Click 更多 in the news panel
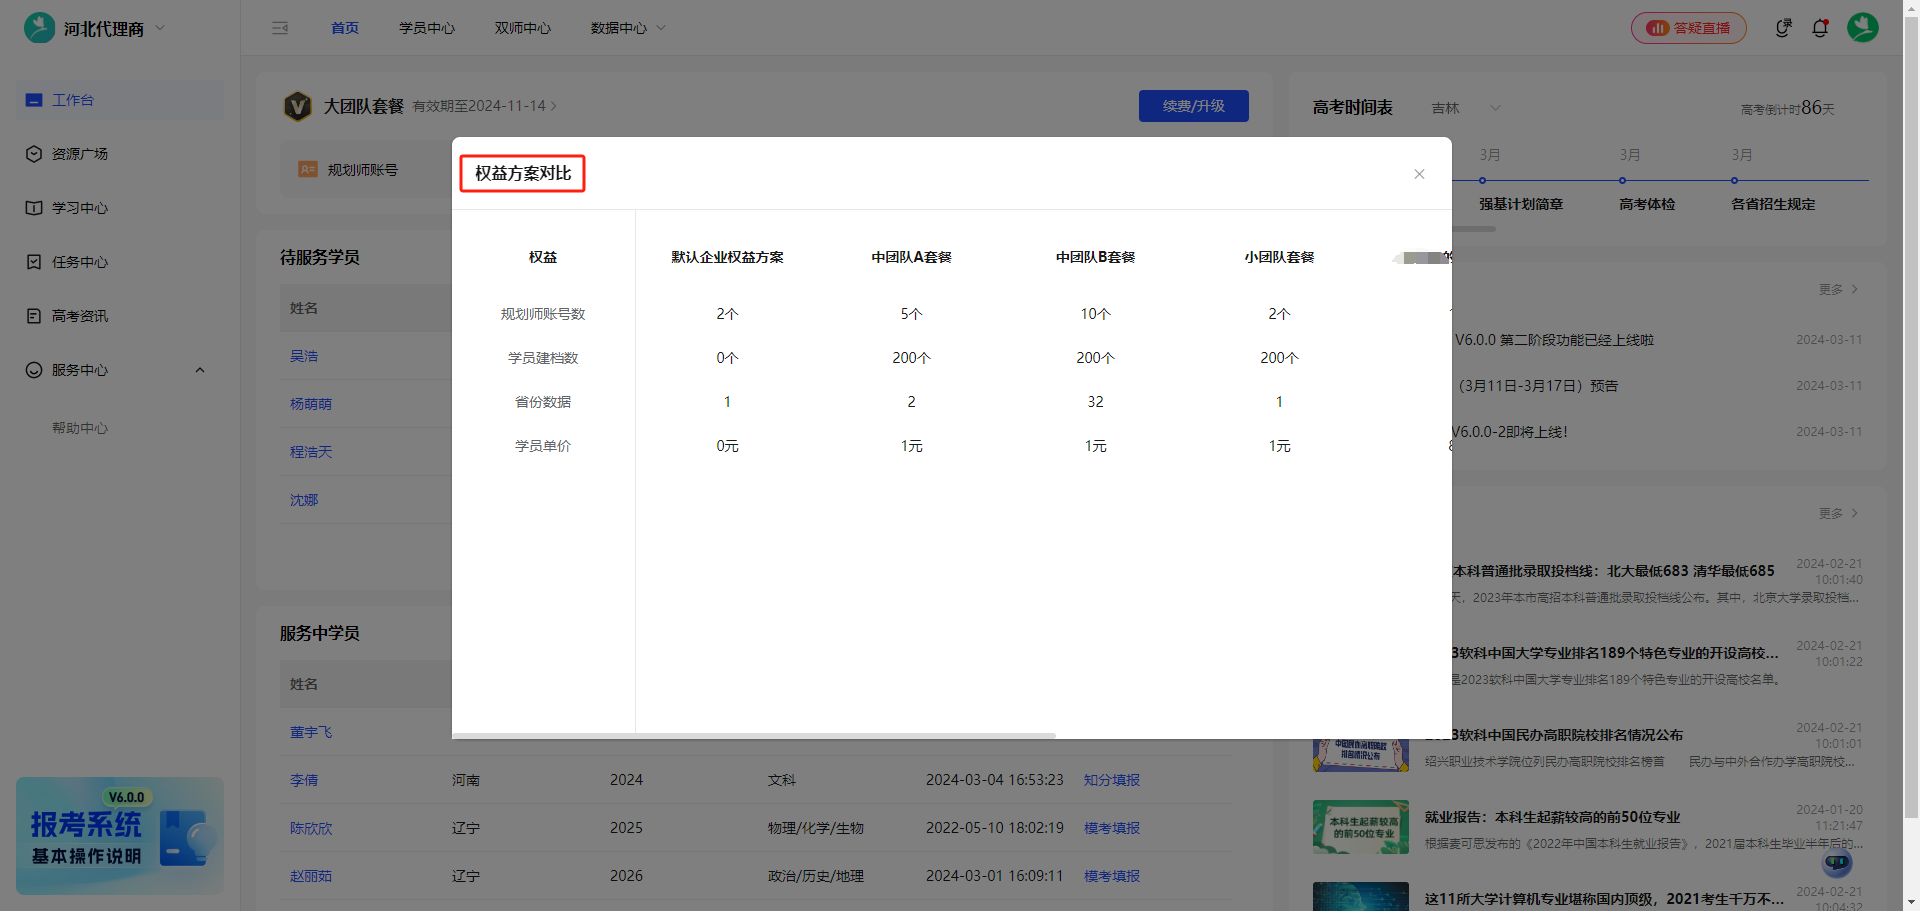The width and height of the screenshot is (1920, 911). (x=1838, y=513)
